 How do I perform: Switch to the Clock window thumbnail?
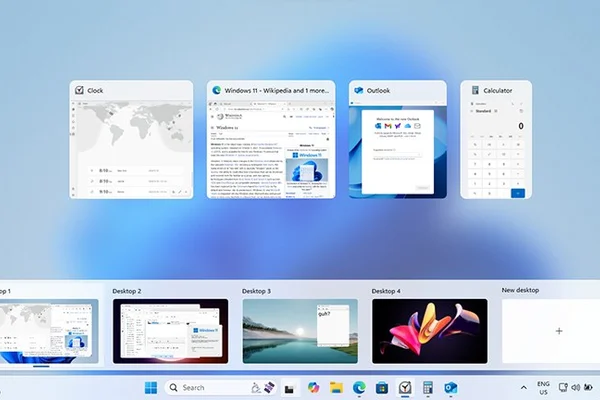131,139
